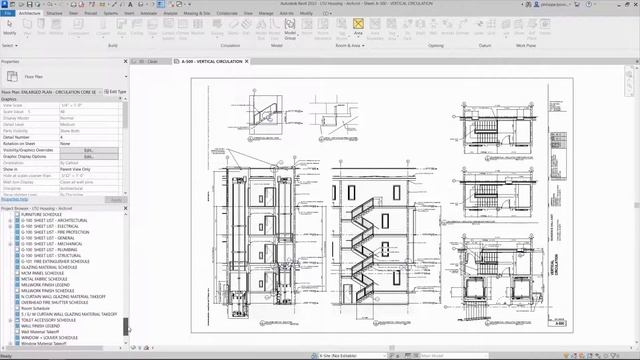The height and width of the screenshot is (360, 640).
Task: Open the File tab
Action: (x=8, y=13)
